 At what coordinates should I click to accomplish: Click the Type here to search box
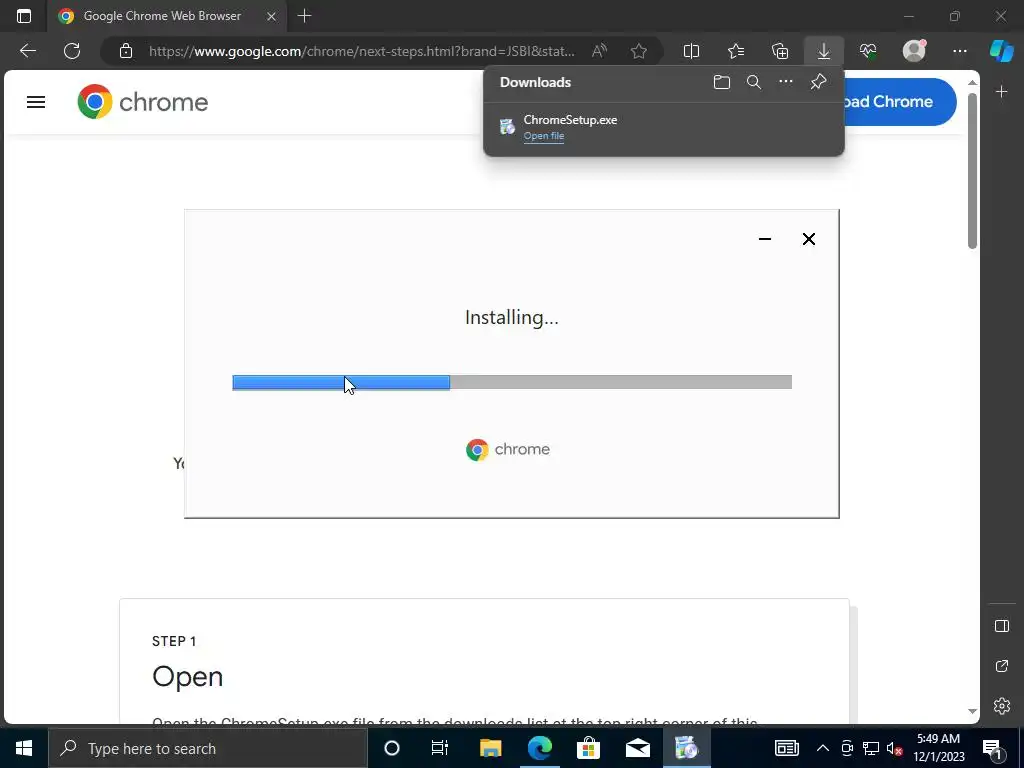point(208,748)
